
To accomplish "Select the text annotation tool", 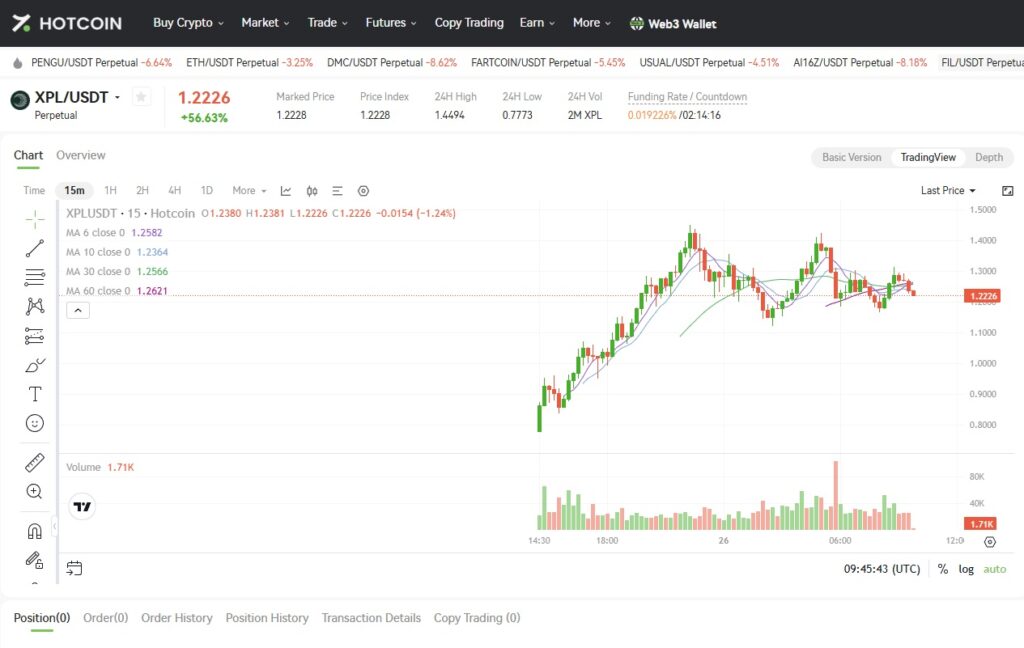I will (x=35, y=394).
